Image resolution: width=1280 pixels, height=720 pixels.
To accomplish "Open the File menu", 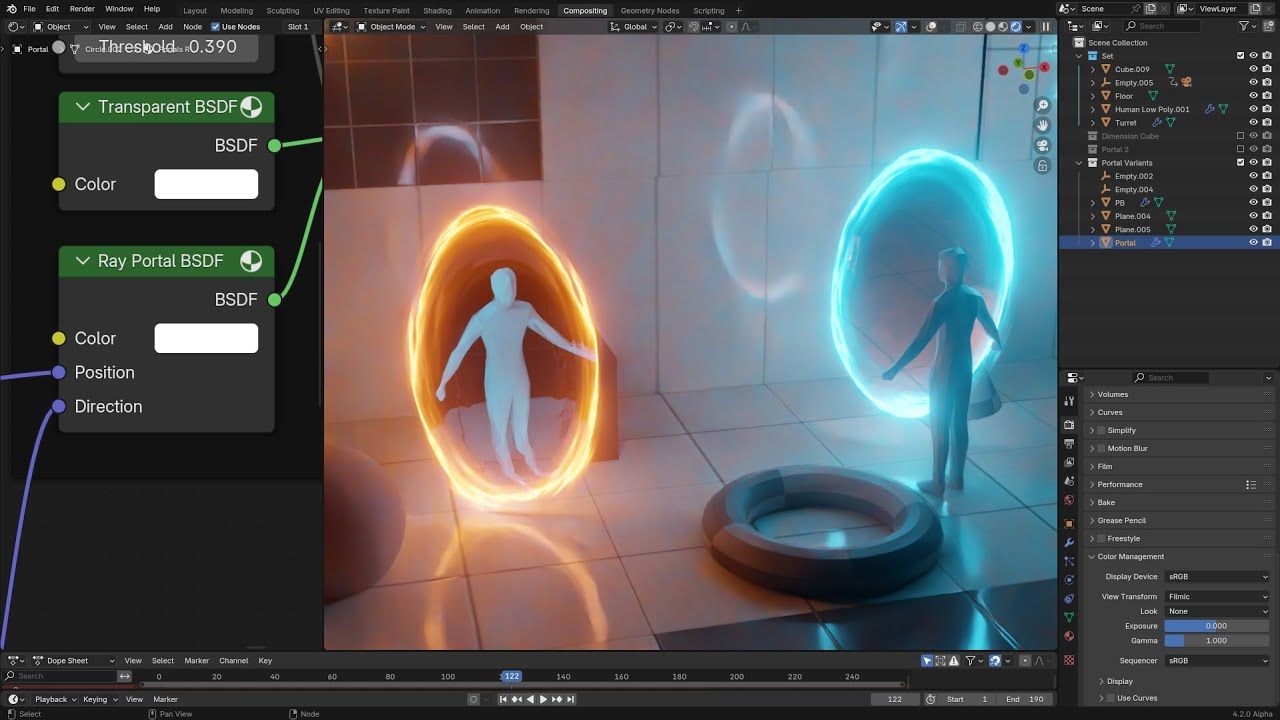I will (30, 9).
